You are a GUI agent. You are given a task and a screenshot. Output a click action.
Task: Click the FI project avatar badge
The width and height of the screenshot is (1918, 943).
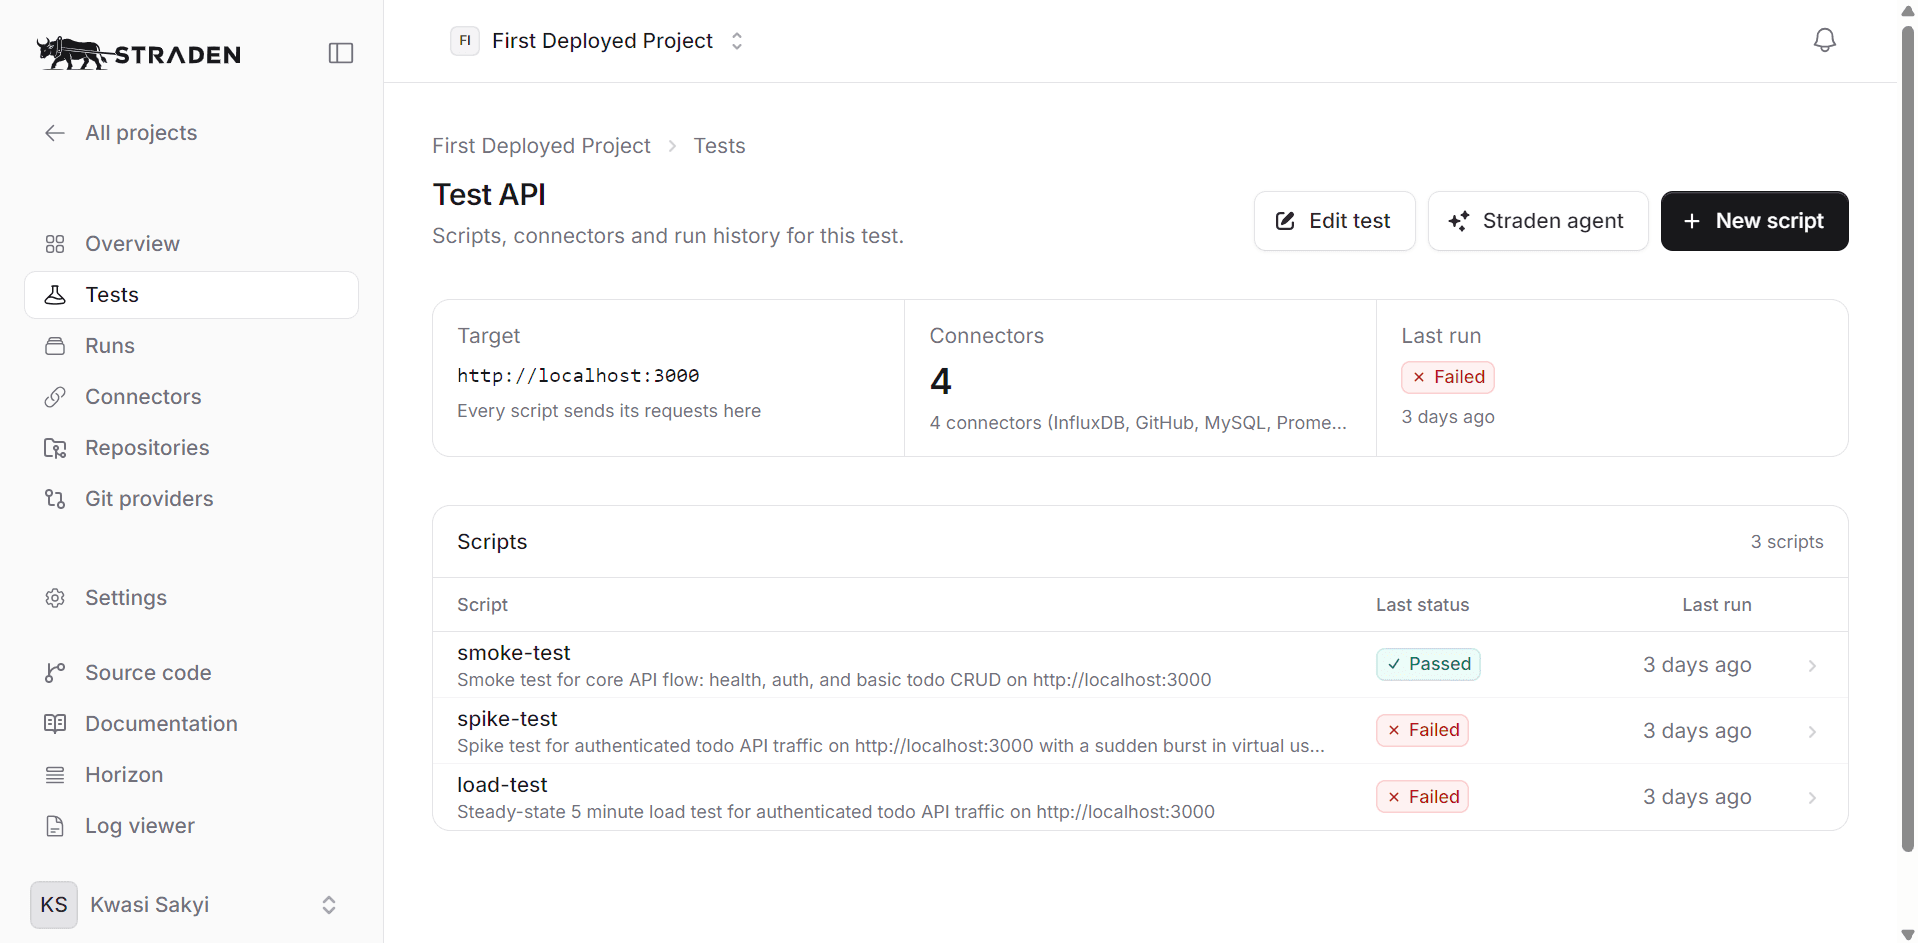pyautogui.click(x=465, y=41)
